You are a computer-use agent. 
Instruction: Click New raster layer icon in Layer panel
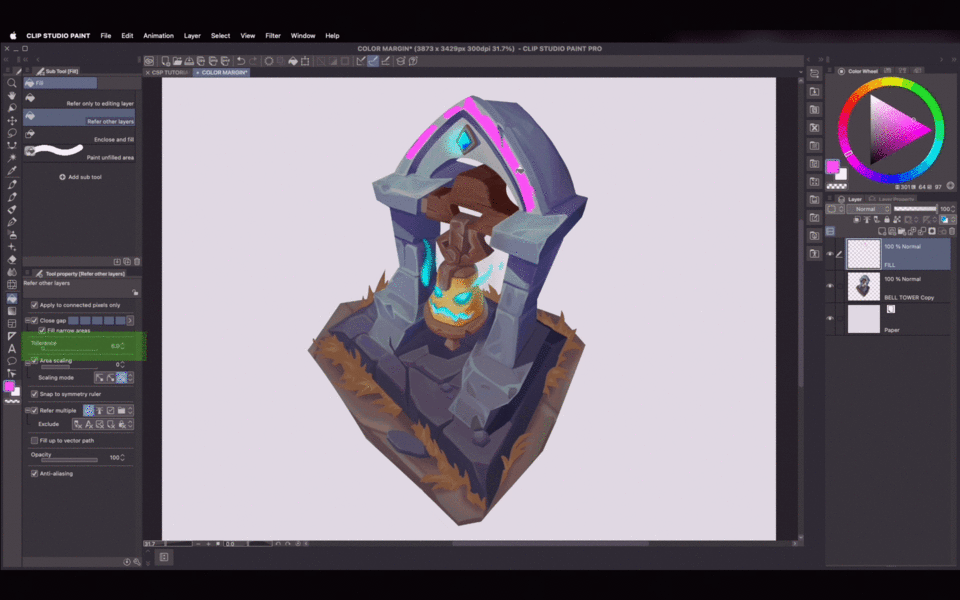882,231
